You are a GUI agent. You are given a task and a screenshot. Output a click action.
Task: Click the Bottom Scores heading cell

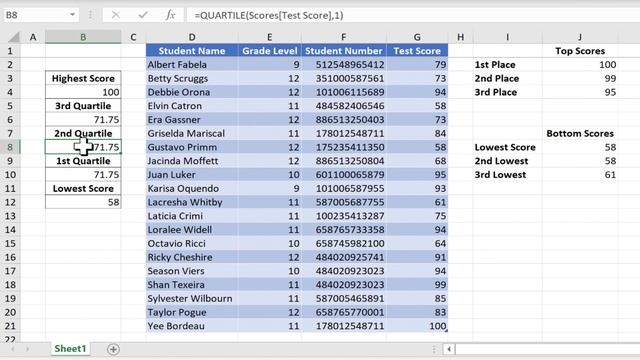tap(580, 133)
